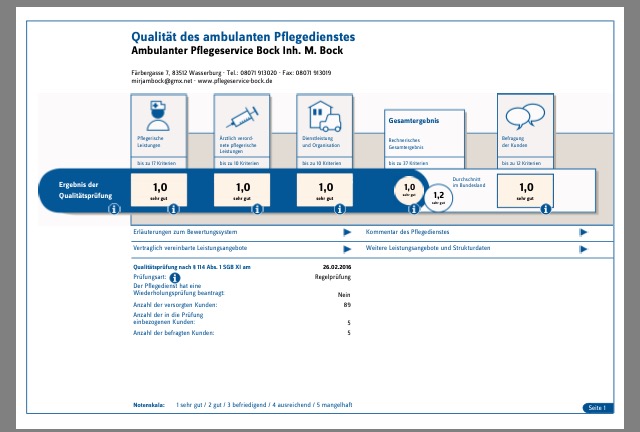
Task: Click the examination date 26.02.2016
Action: pos(337,267)
